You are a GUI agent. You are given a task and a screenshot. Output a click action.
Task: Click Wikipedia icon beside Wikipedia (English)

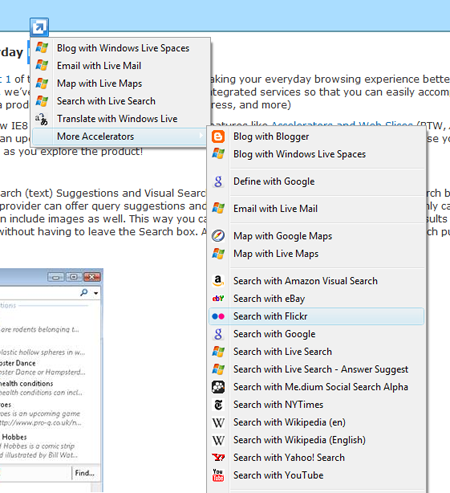218,440
